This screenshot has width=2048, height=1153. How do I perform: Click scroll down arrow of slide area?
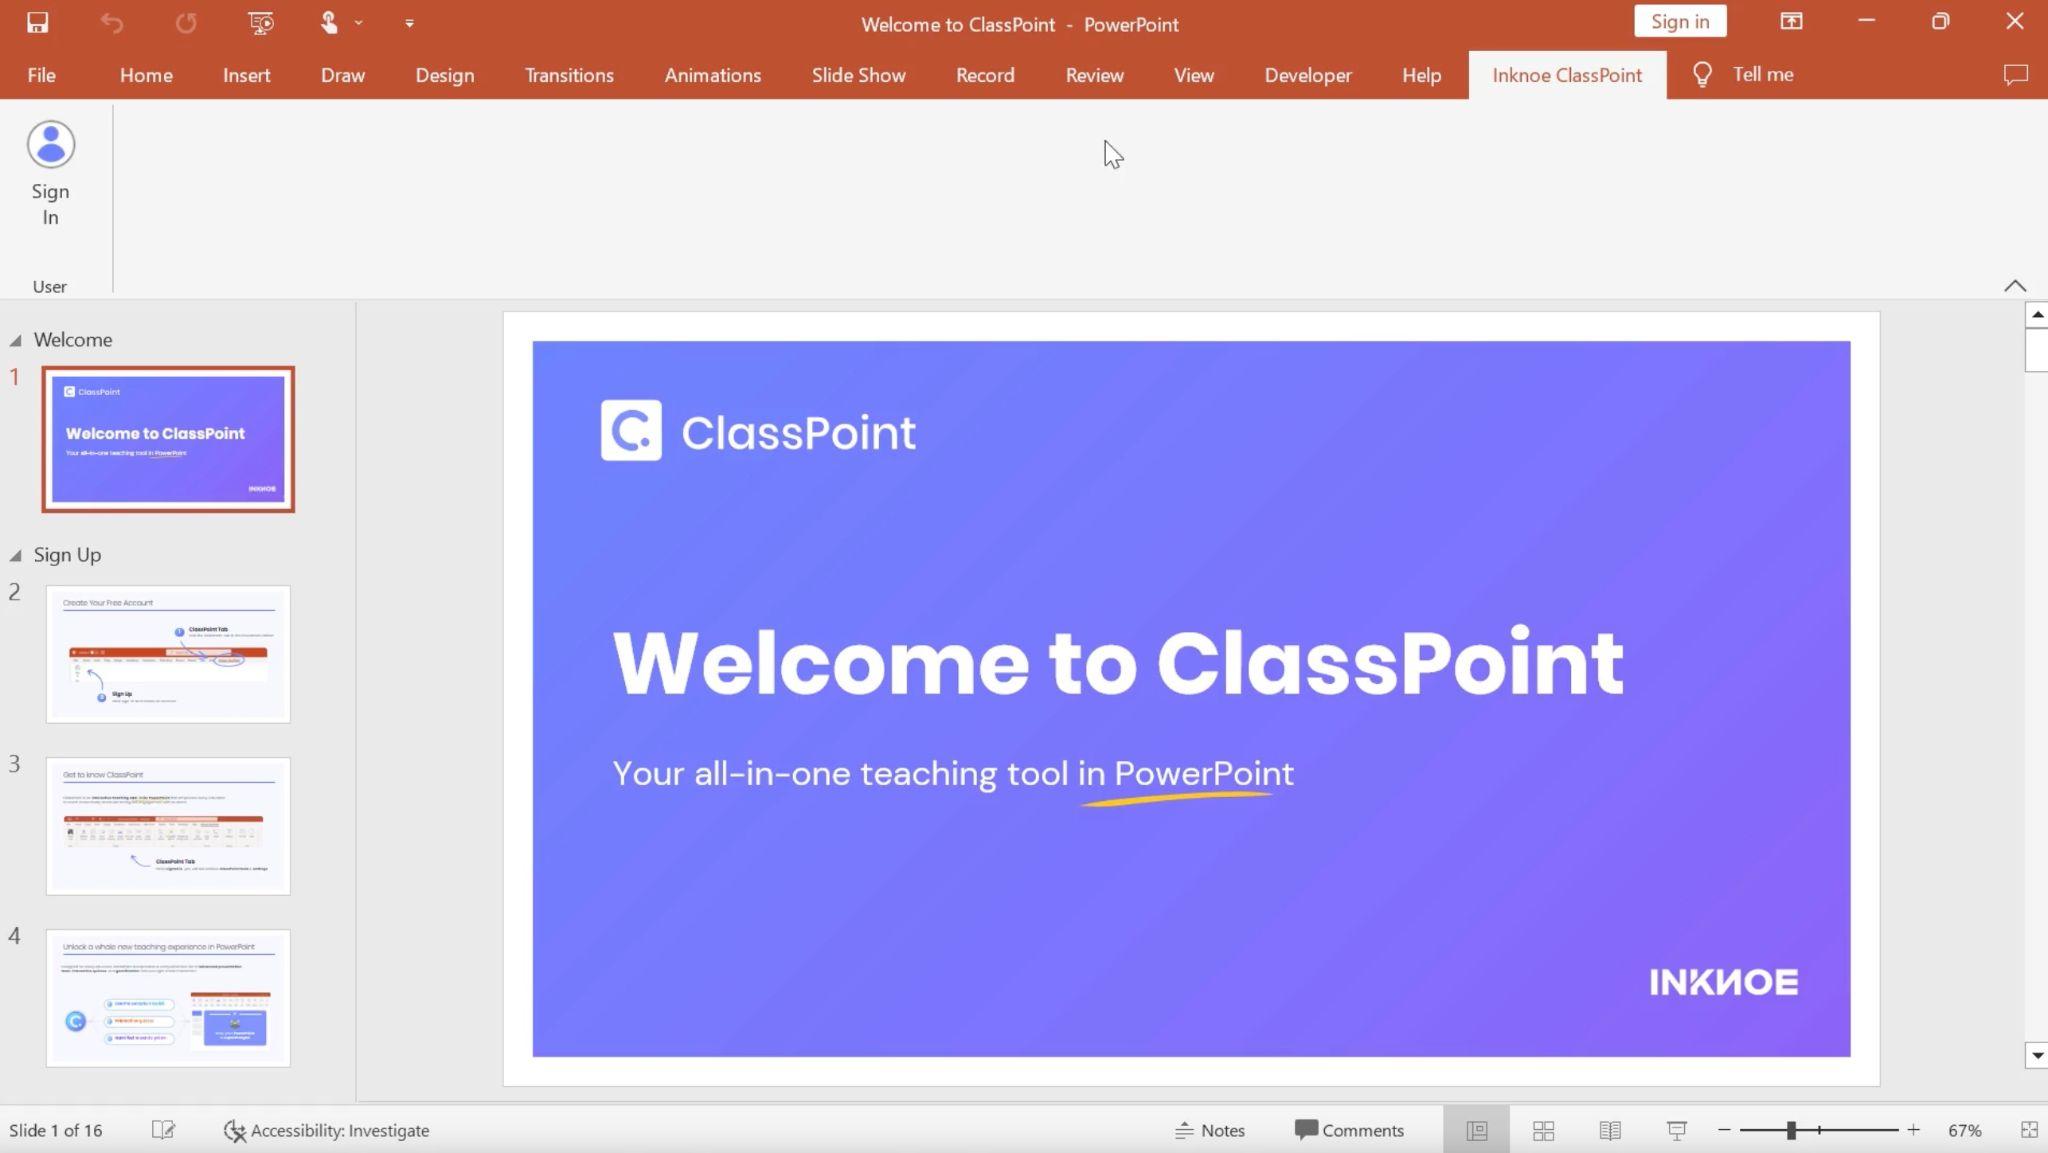pyautogui.click(x=2036, y=1055)
